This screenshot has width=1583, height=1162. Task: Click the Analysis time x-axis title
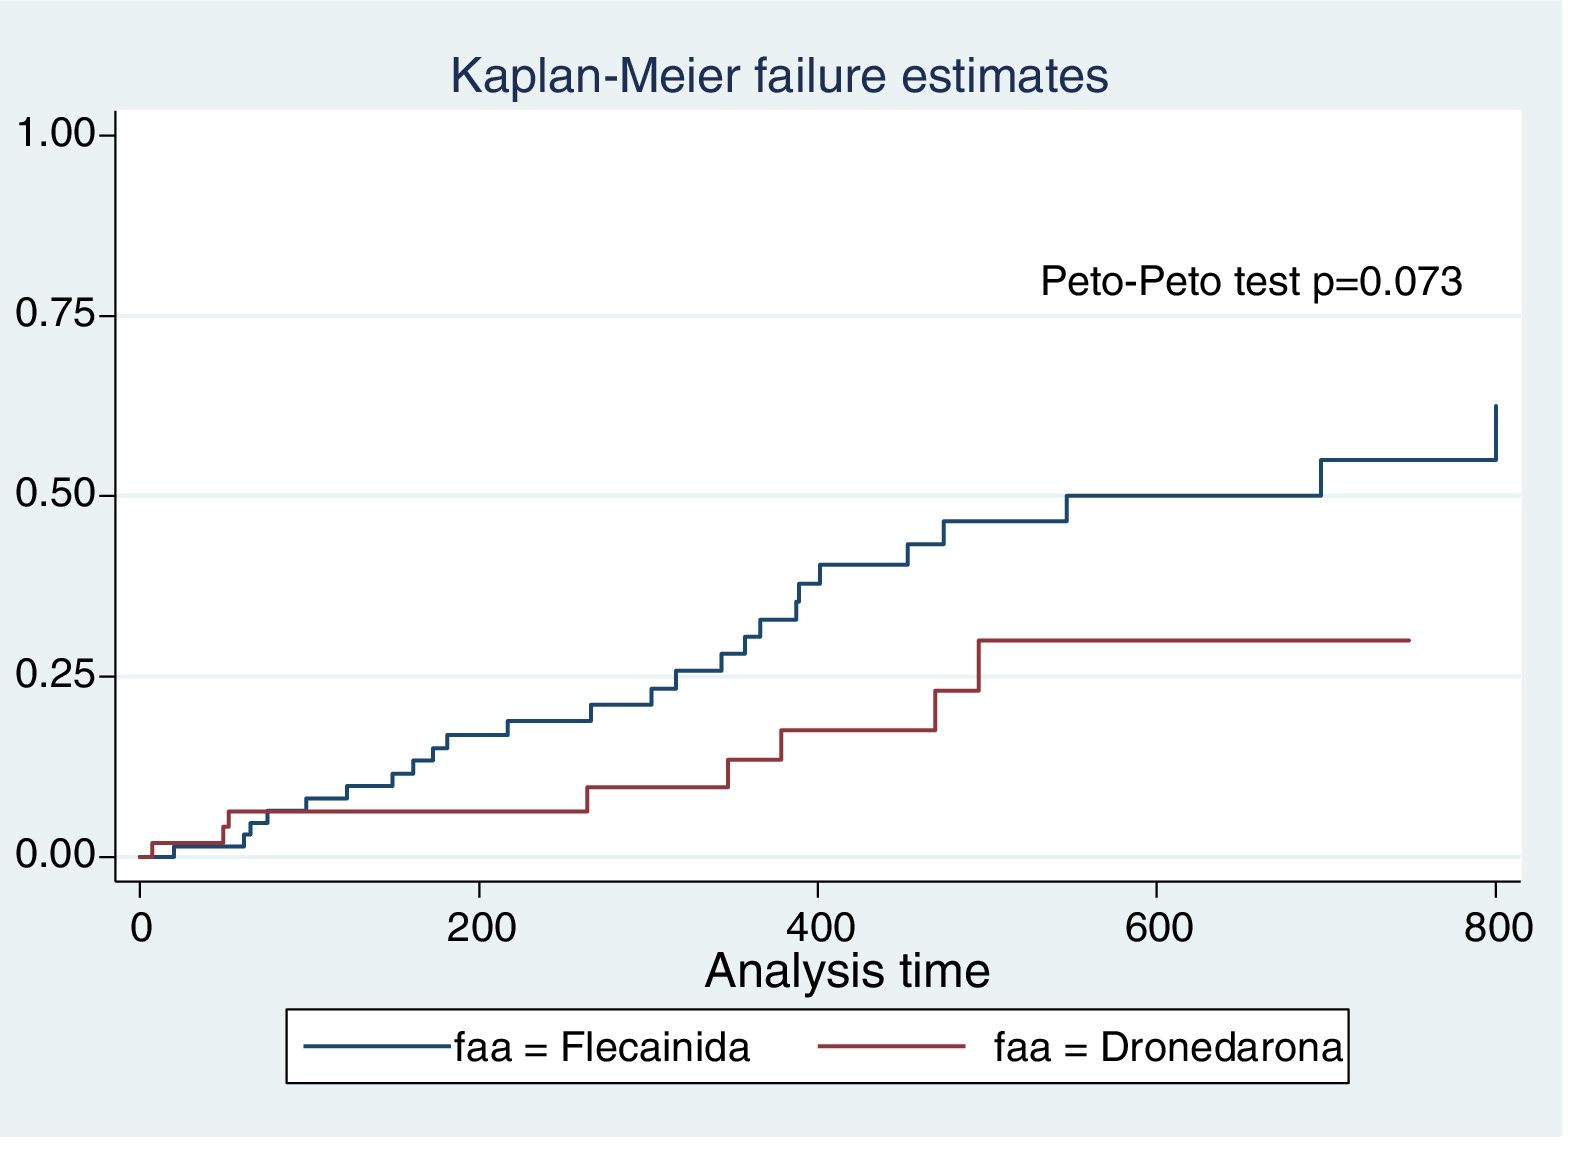(x=847, y=971)
